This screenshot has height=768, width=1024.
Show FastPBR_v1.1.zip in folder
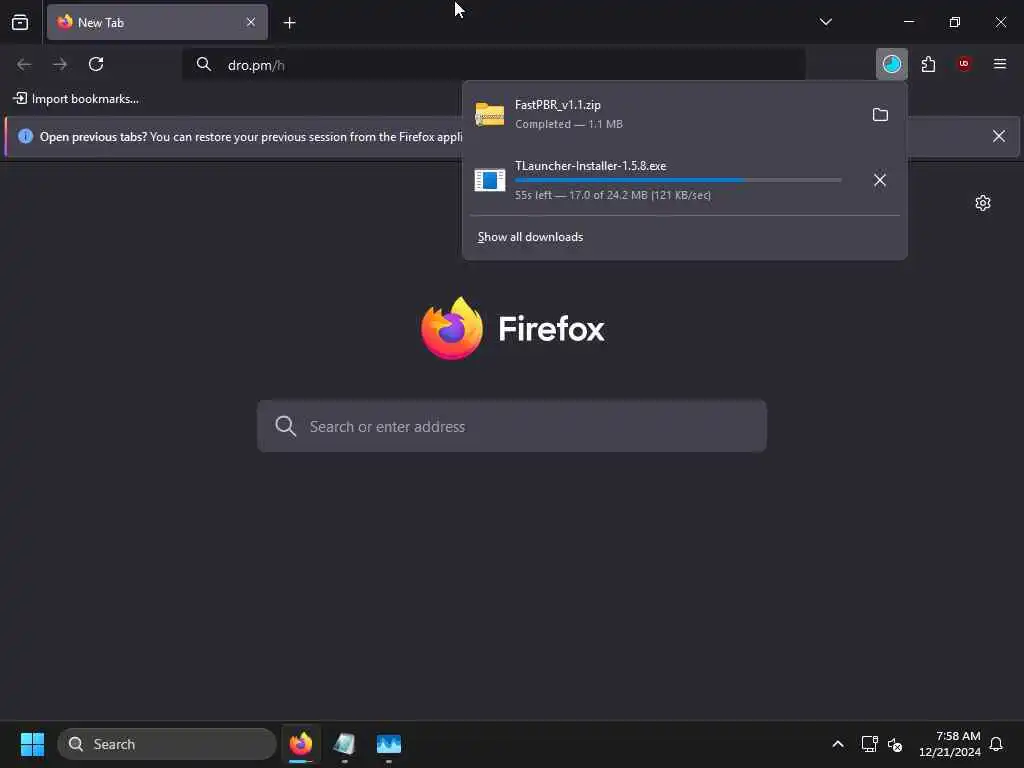coord(880,115)
